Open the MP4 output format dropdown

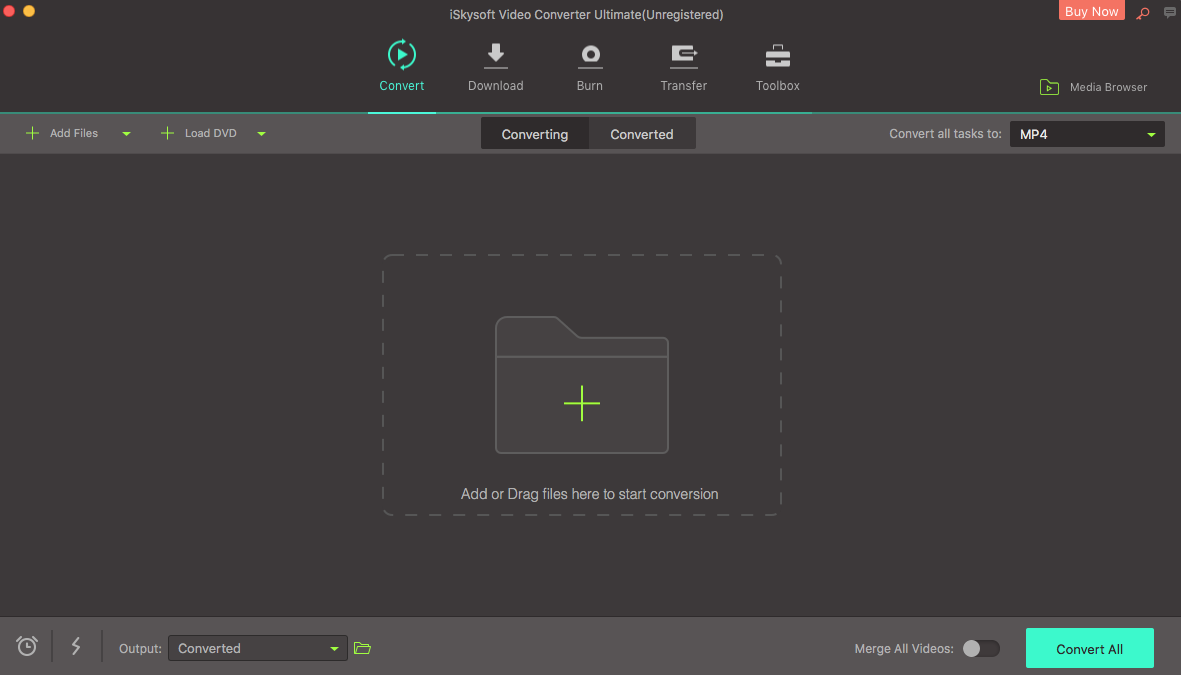[1087, 134]
